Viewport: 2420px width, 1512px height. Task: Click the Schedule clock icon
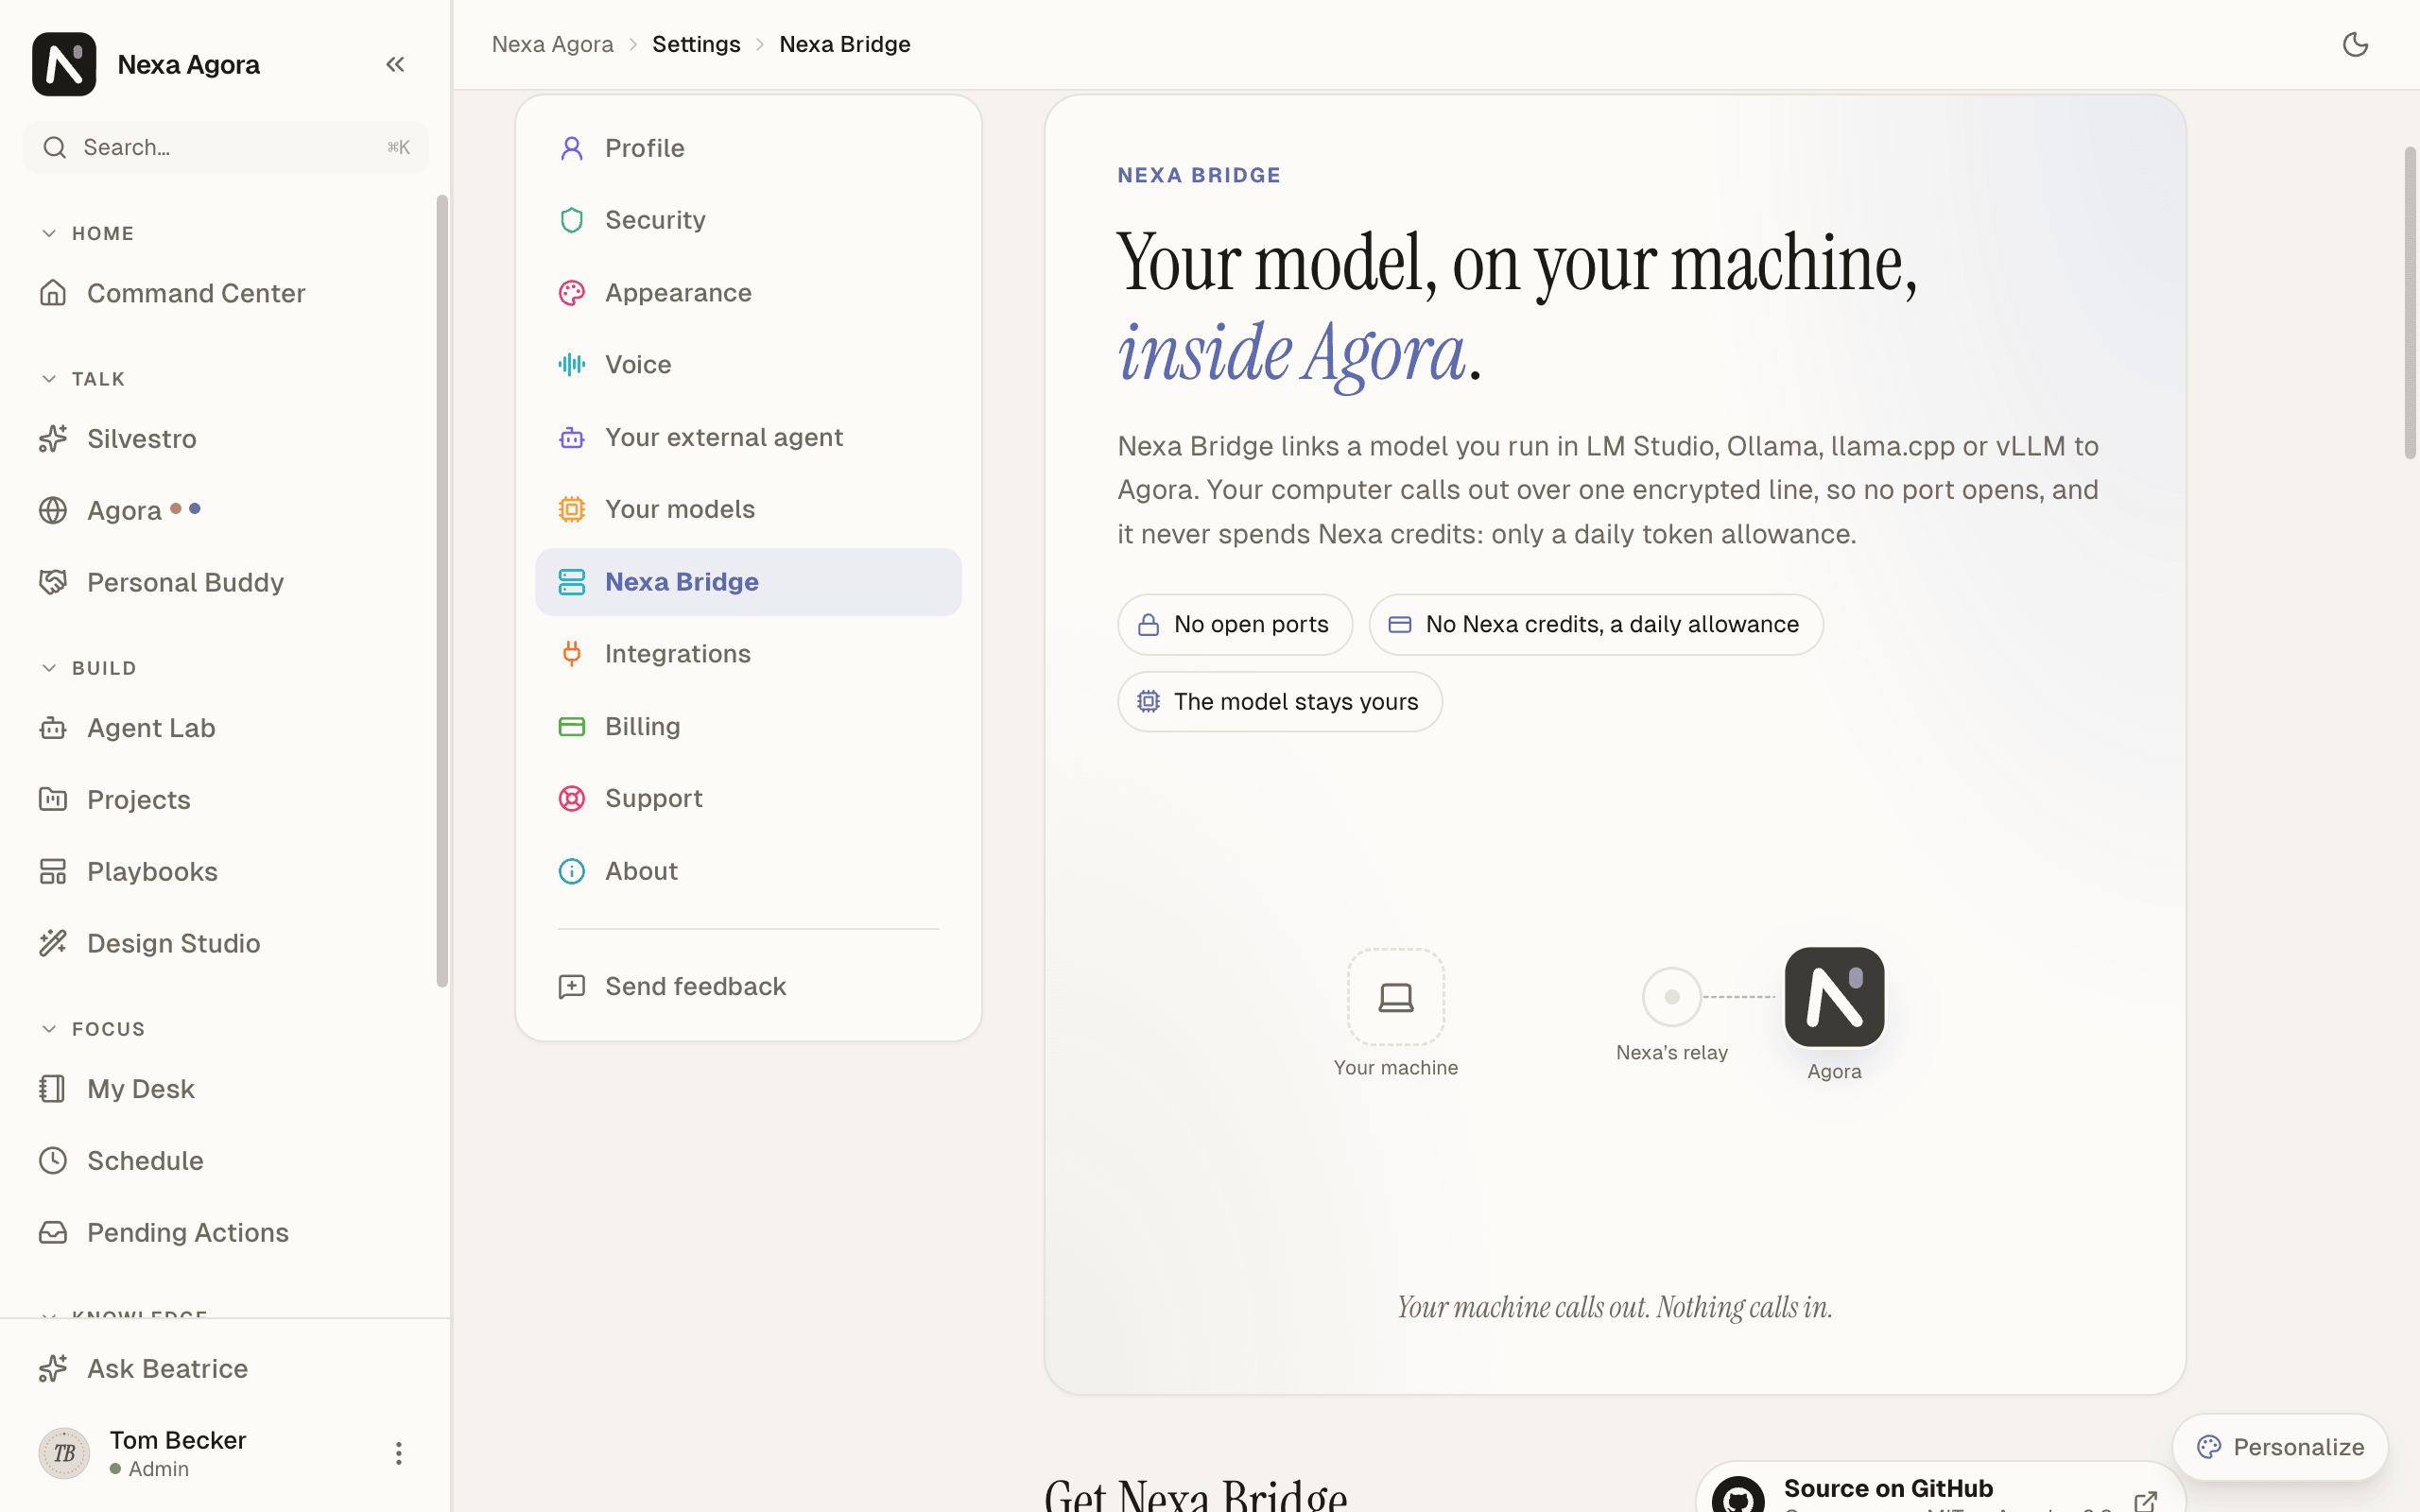click(53, 1160)
